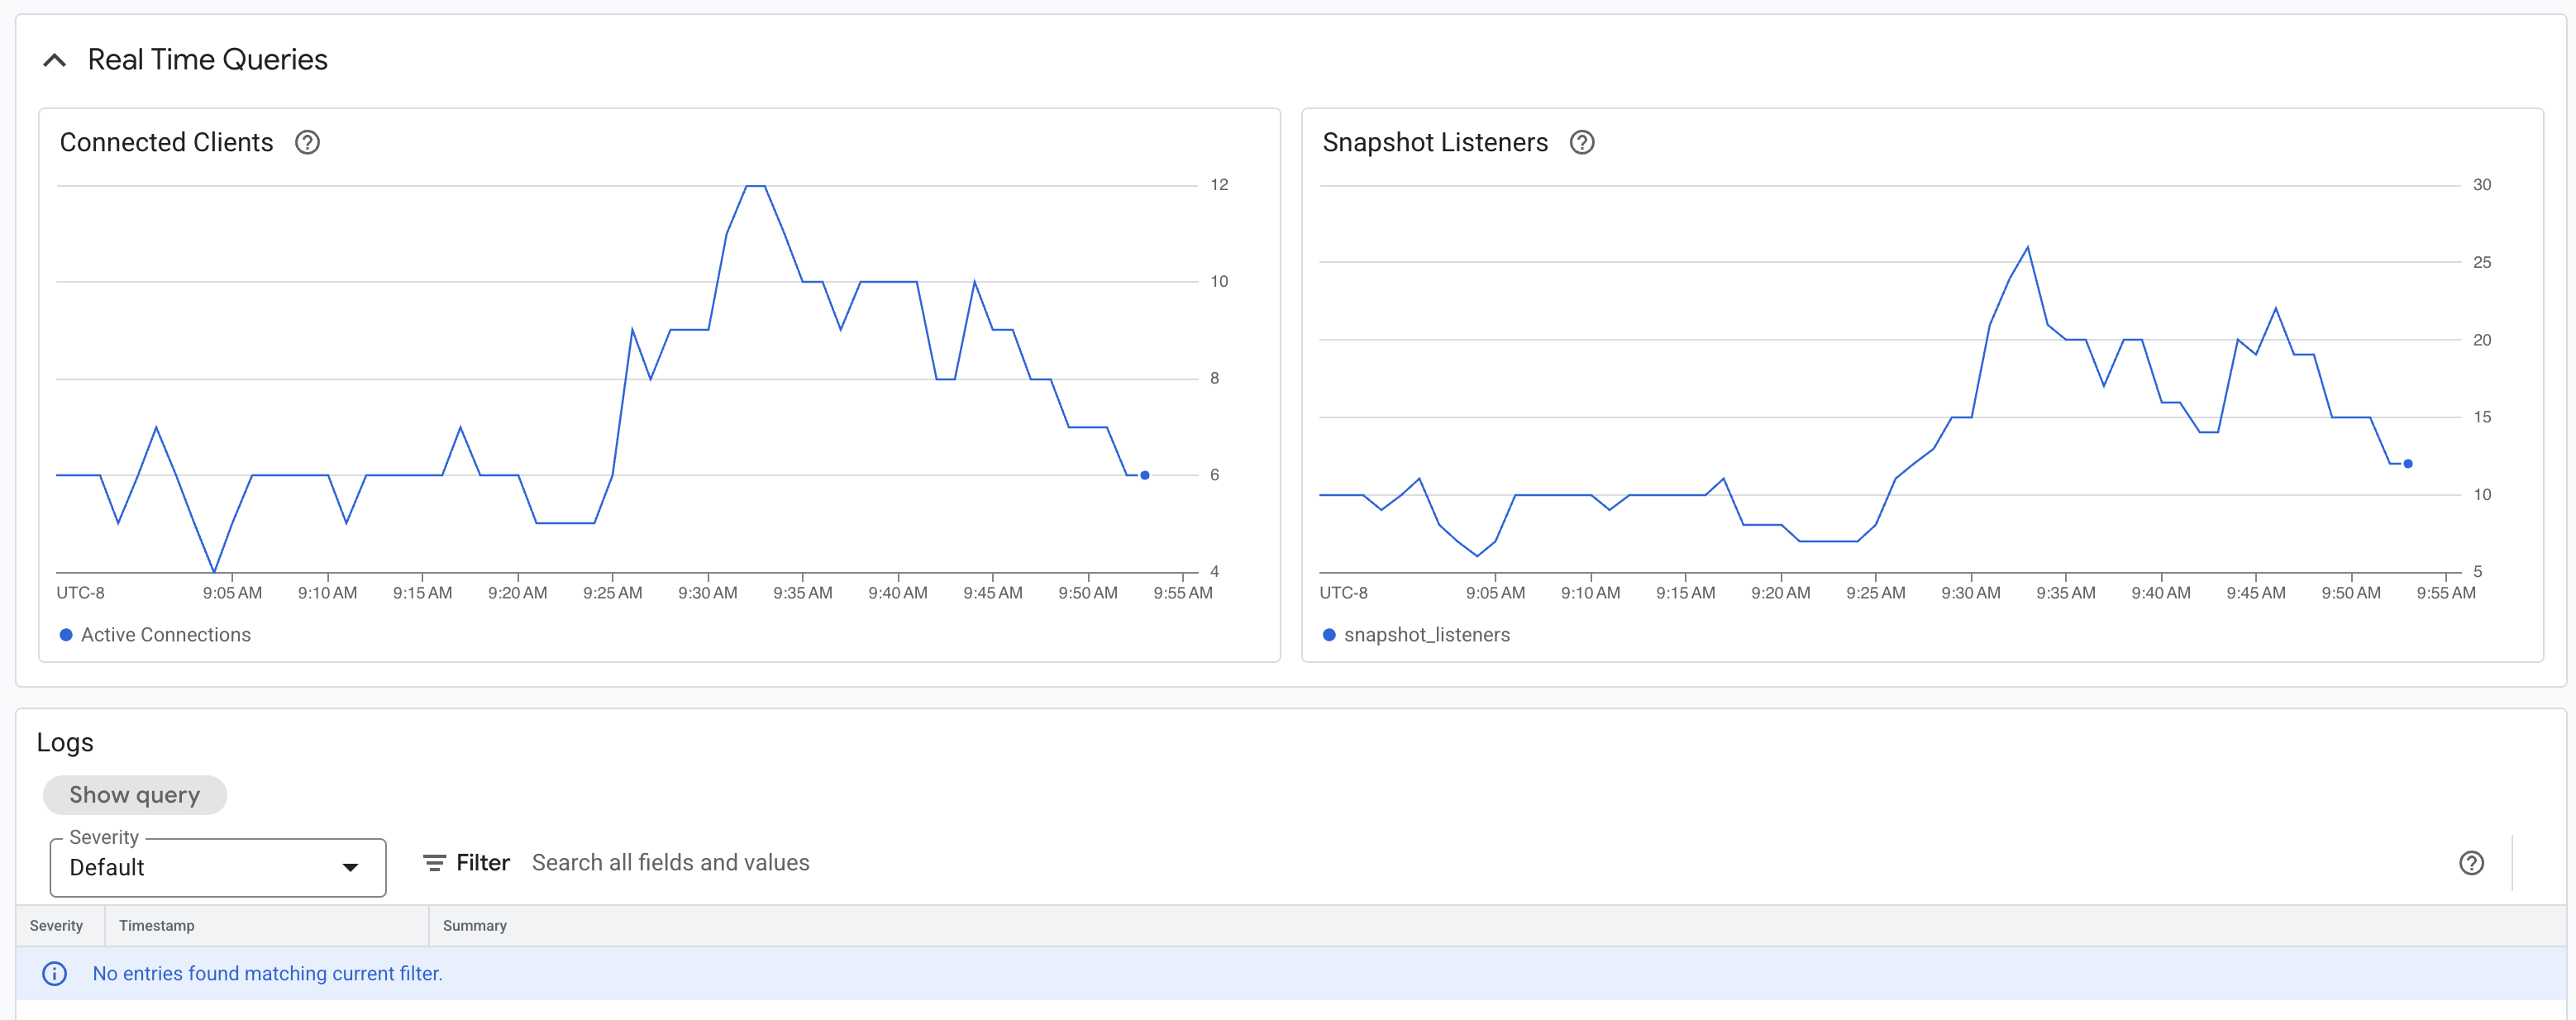Click info icon in no entries row

(x=55, y=973)
